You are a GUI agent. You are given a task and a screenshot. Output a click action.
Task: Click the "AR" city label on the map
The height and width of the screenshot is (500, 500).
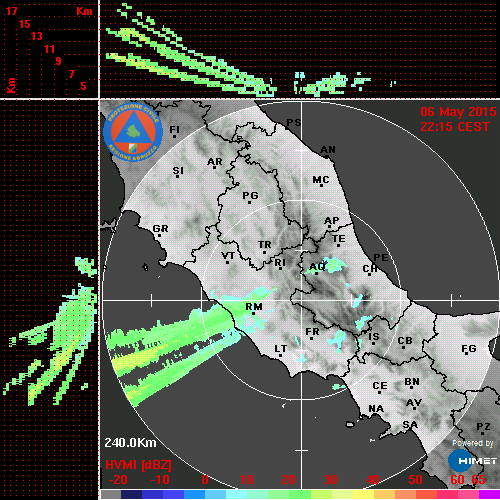click(x=215, y=162)
